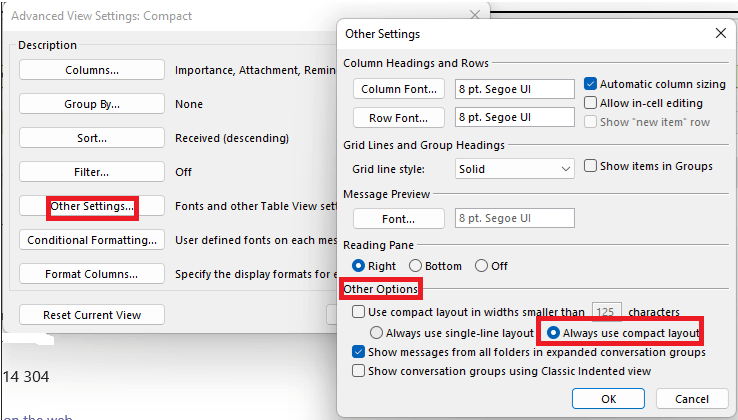The image size is (738, 420).
Task: Click the 'None' Group By description
Action: (x=189, y=104)
